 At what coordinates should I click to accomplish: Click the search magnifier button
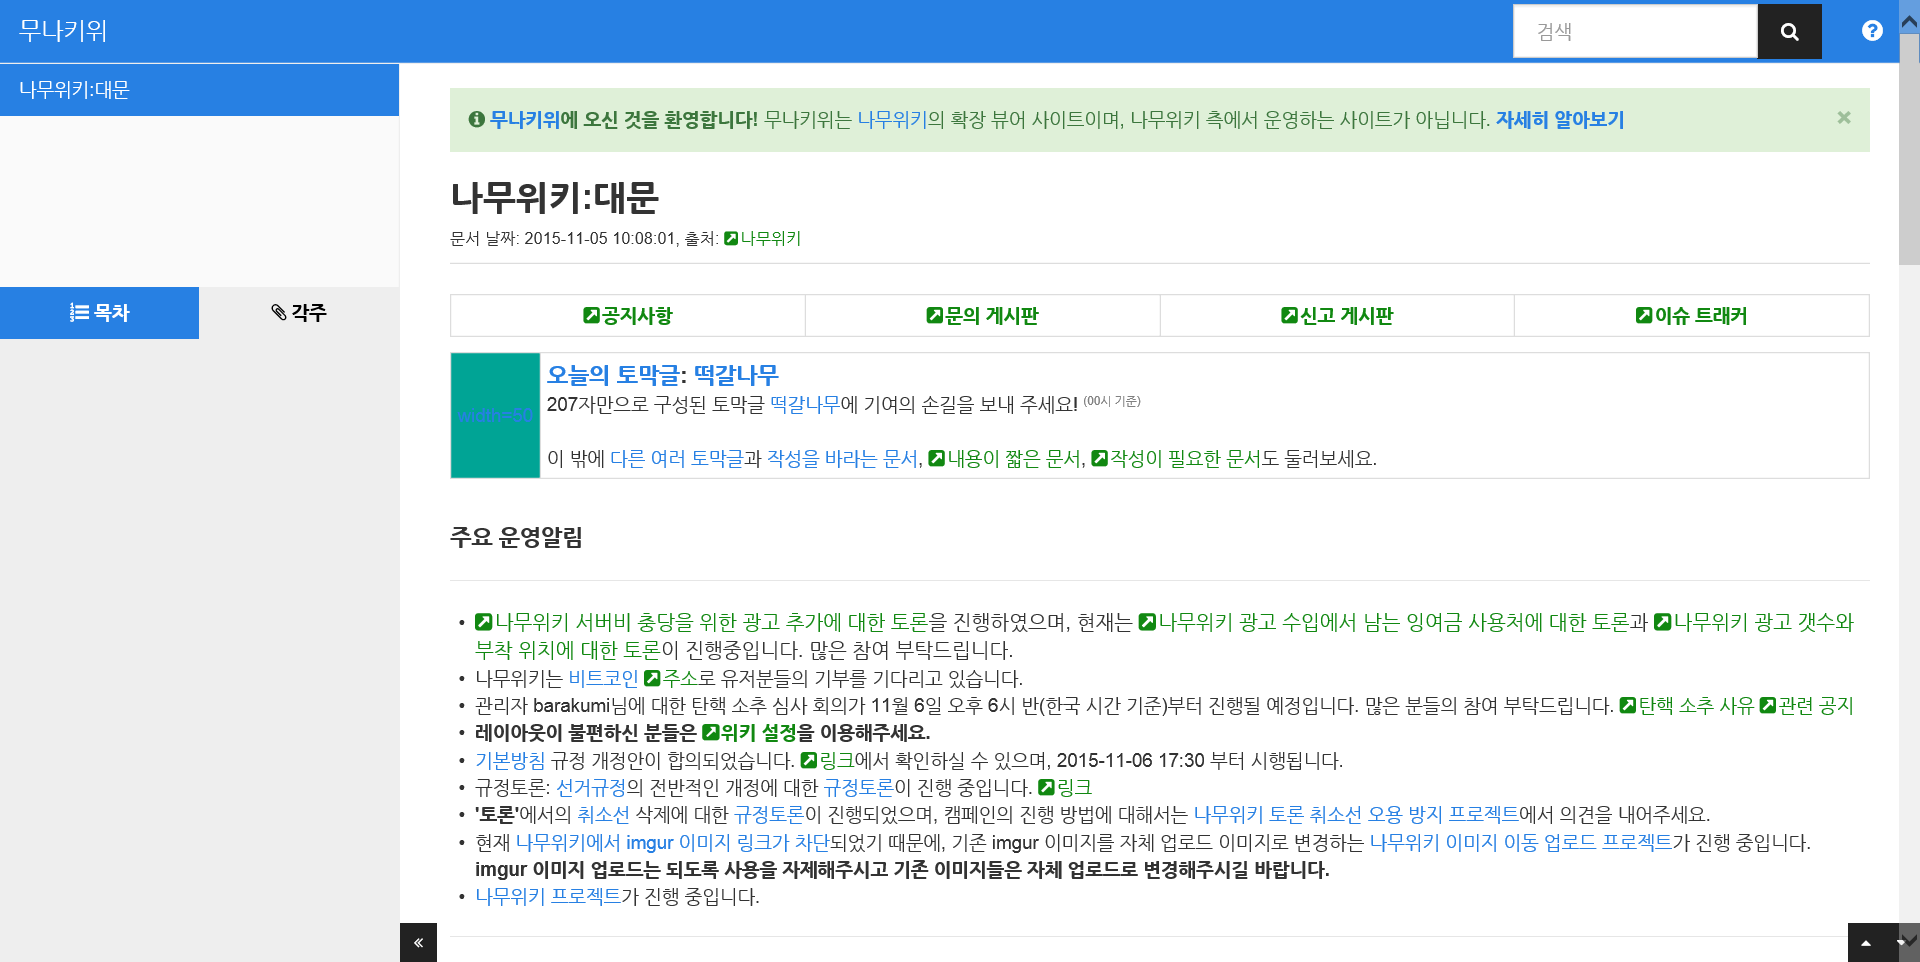click(x=1789, y=31)
